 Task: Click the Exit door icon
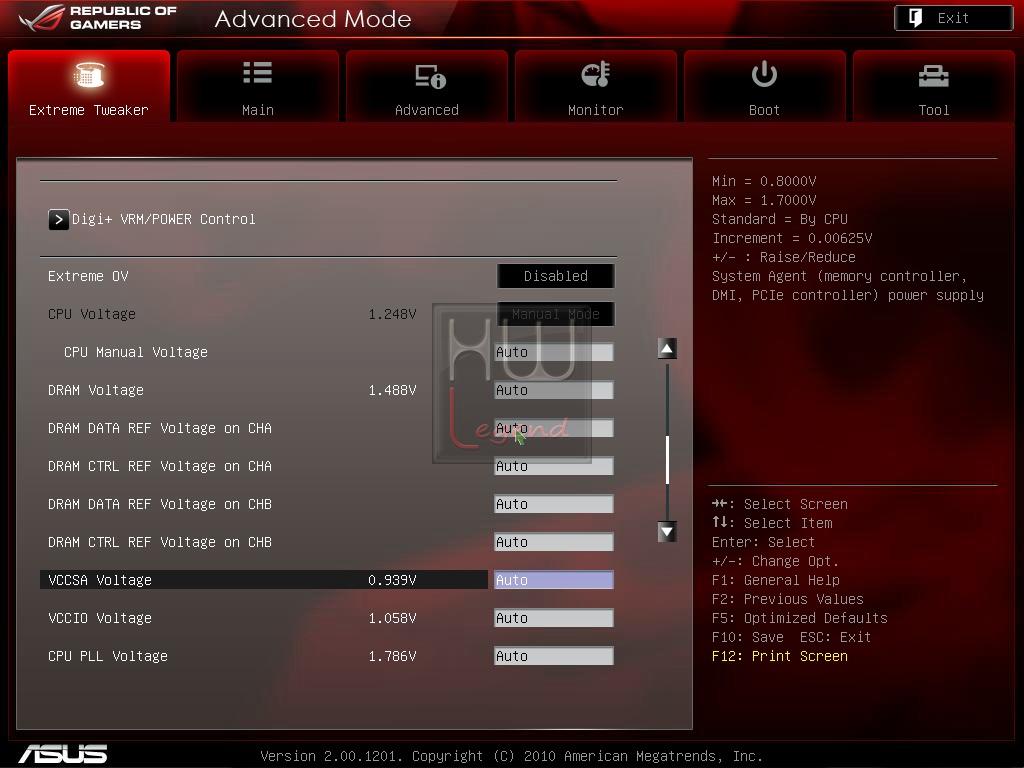(x=916, y=18)
